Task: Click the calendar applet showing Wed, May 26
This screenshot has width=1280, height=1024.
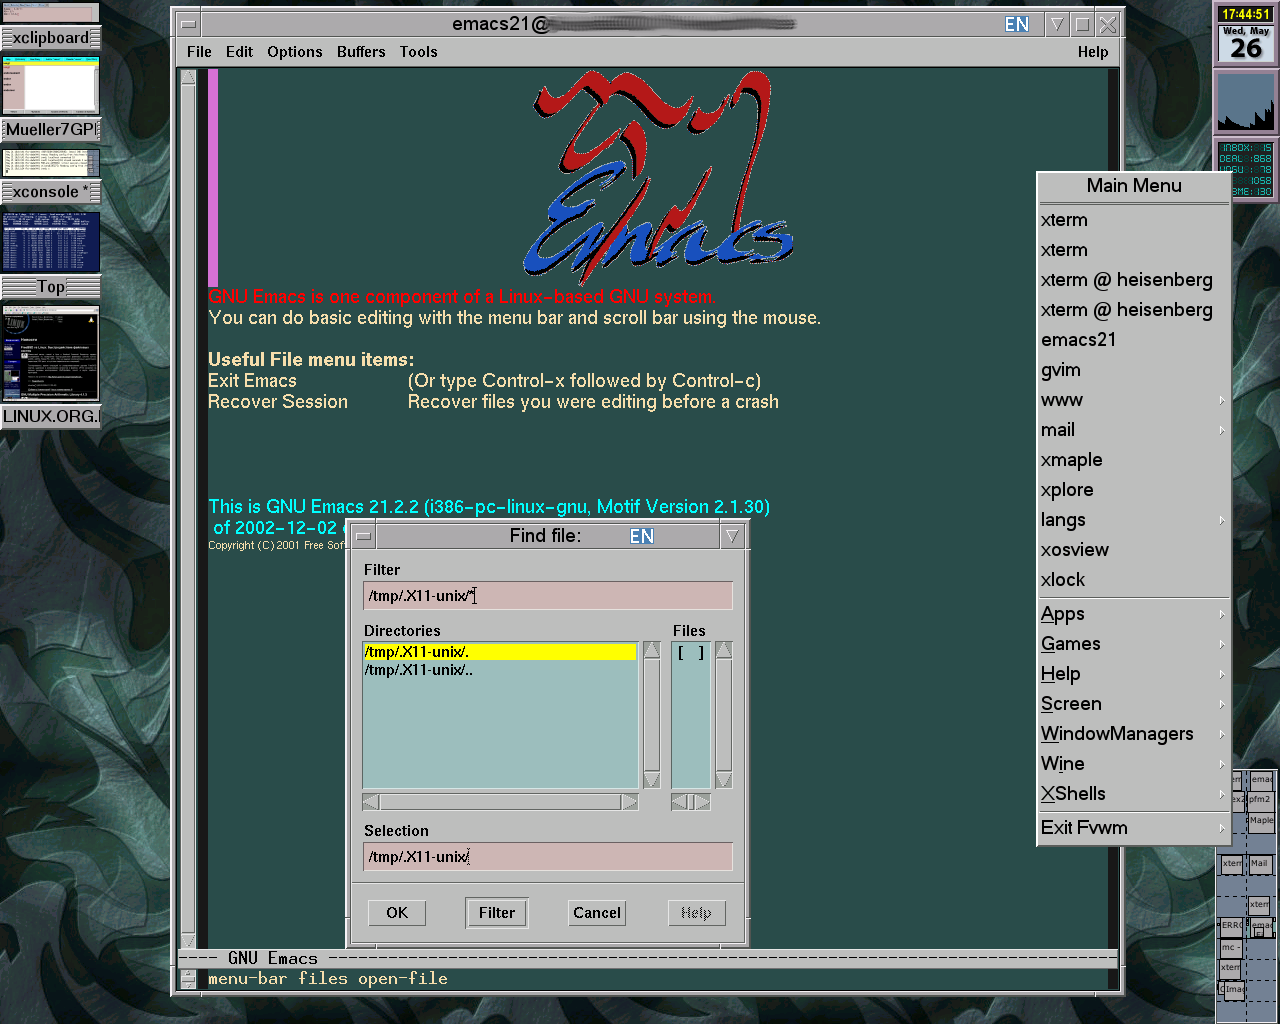Action: pos(1245,44)
